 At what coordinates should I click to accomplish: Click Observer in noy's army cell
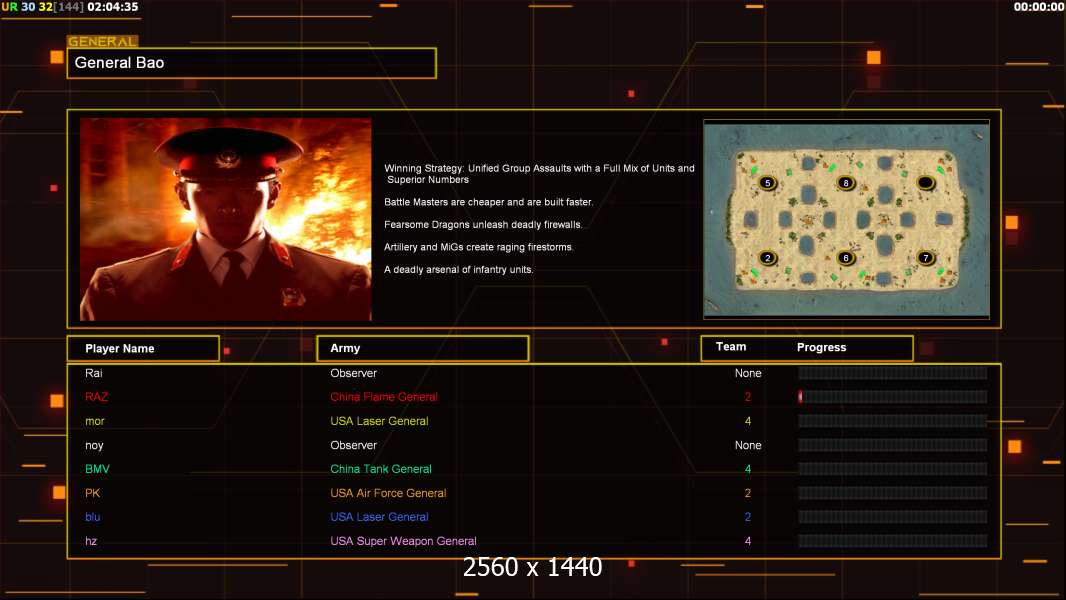point(354,445)
